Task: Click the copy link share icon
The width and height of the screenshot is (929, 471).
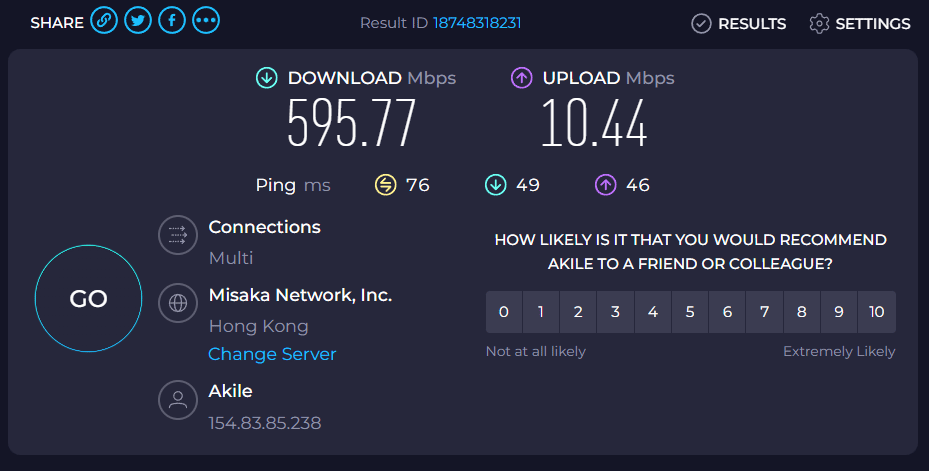Action: [x=104, y=21]
